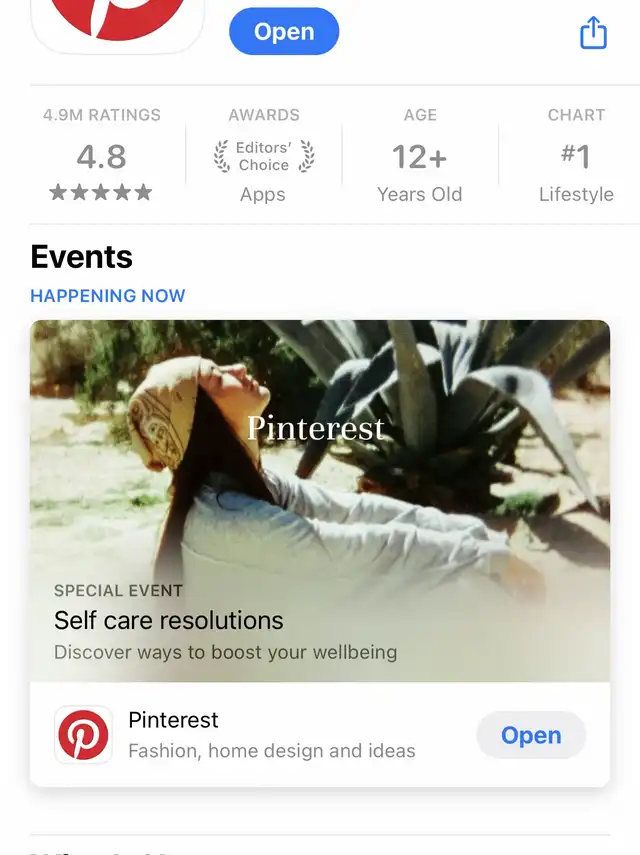The width and height of the screenshot is (640, 855).
Task: Open the Self care event image
Action: pyautogui.click(x=320, y=480)
